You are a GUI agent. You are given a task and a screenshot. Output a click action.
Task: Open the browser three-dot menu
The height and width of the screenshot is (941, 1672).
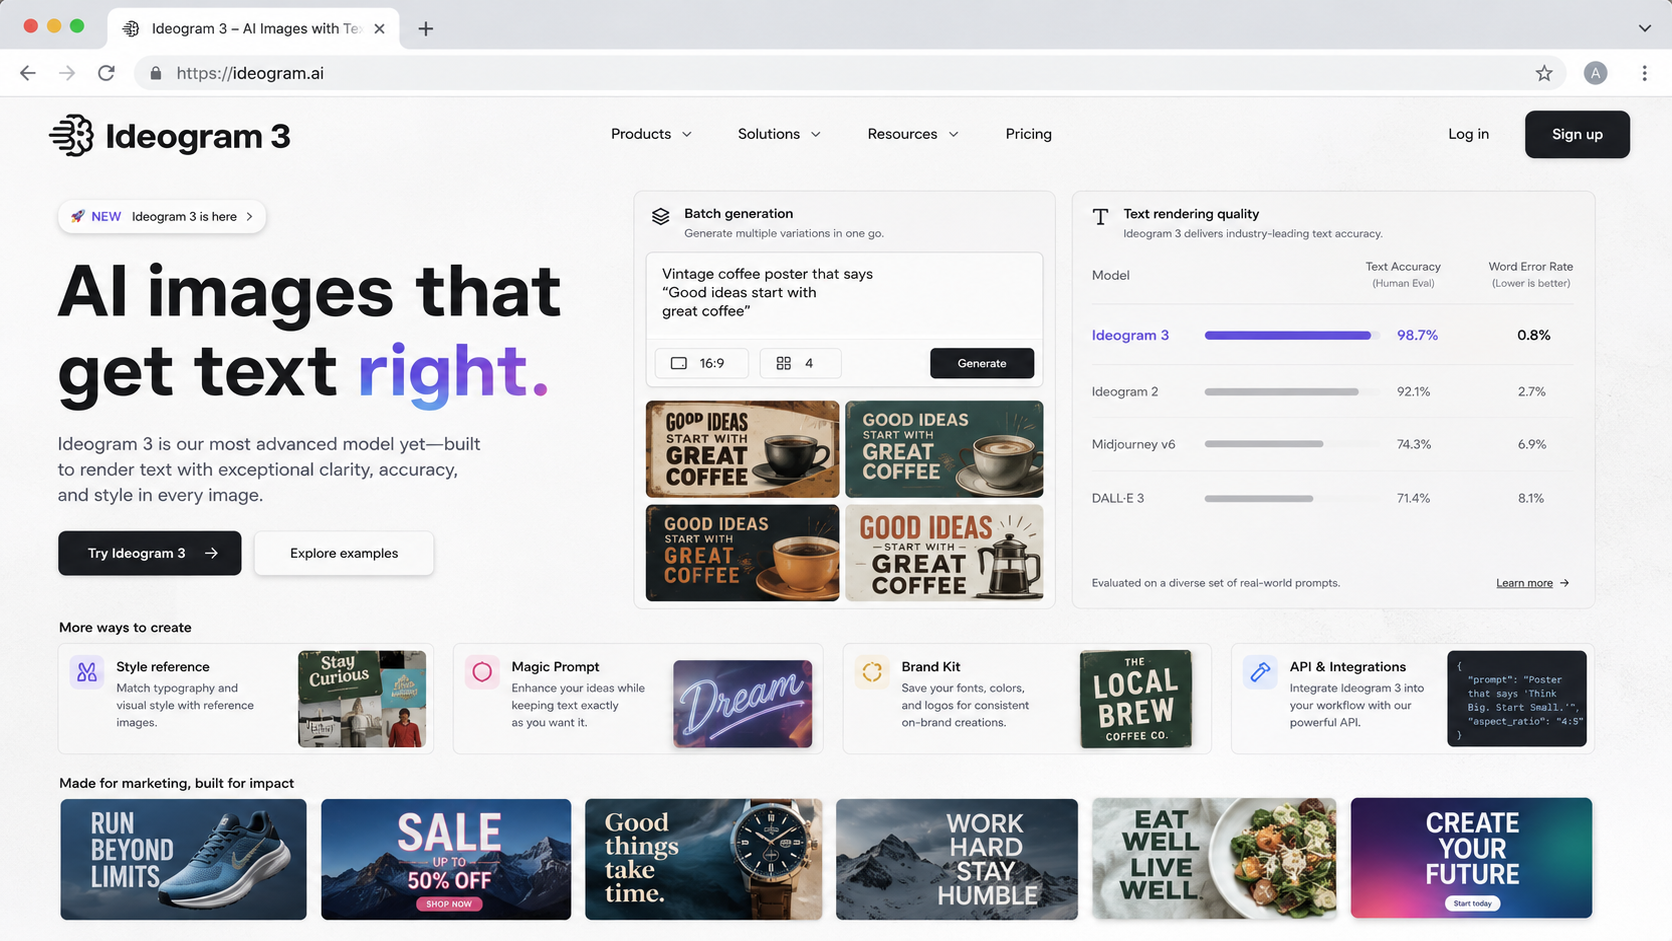coord(1644,73)
